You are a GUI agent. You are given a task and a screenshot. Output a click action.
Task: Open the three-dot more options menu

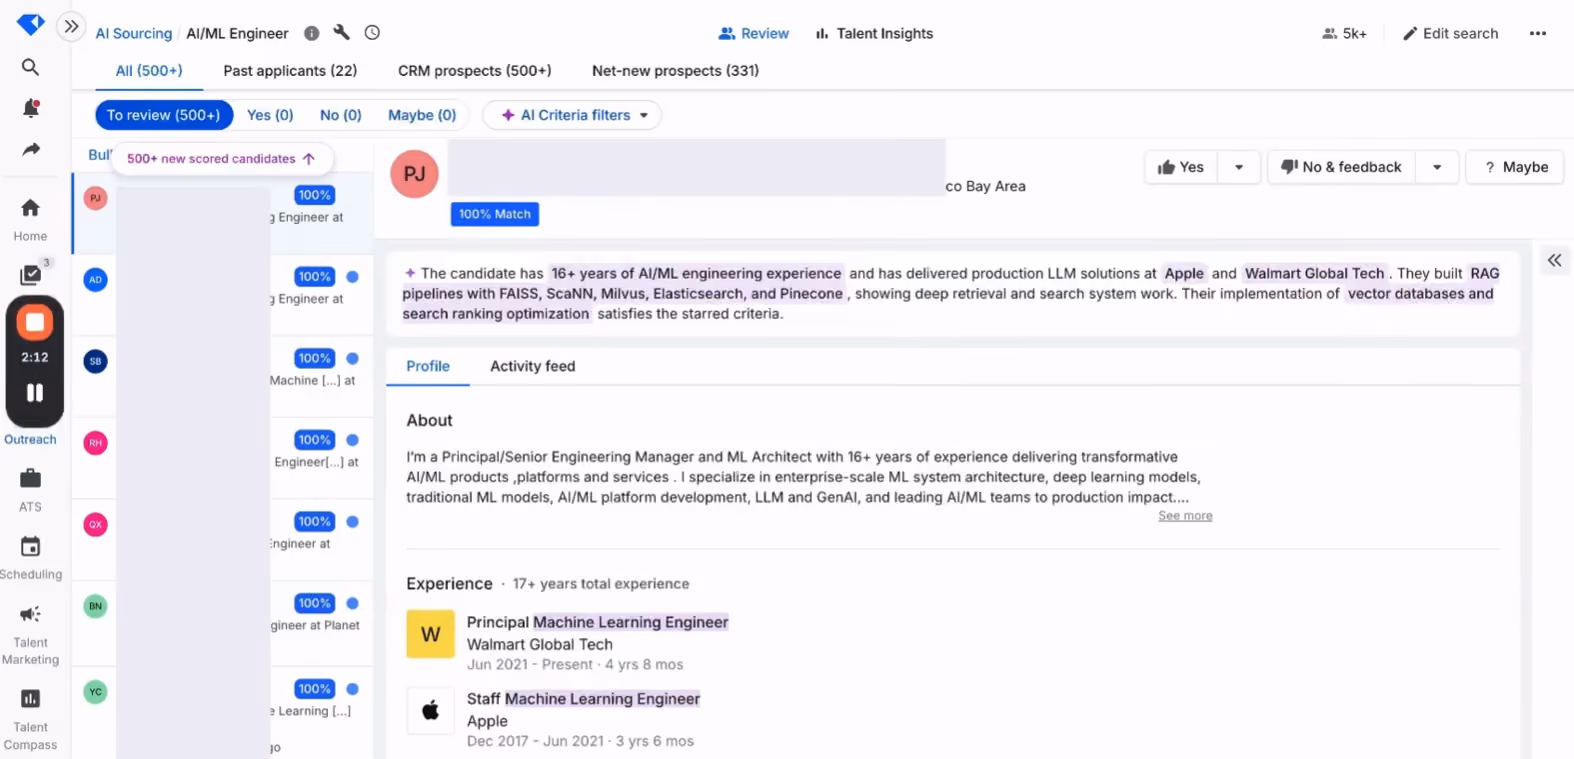[1538, 33]
